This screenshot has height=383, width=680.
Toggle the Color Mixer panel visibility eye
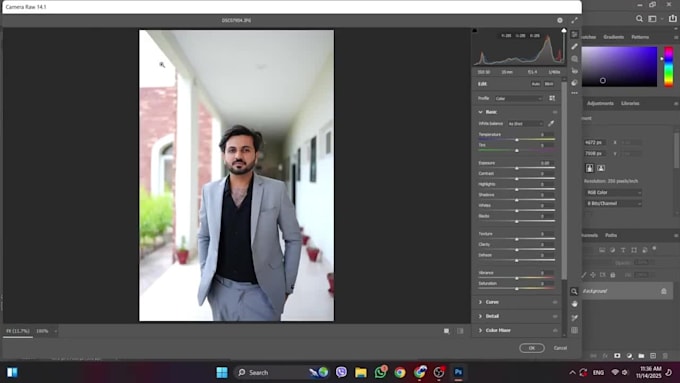pyautogui.click(x=555, y=331)
